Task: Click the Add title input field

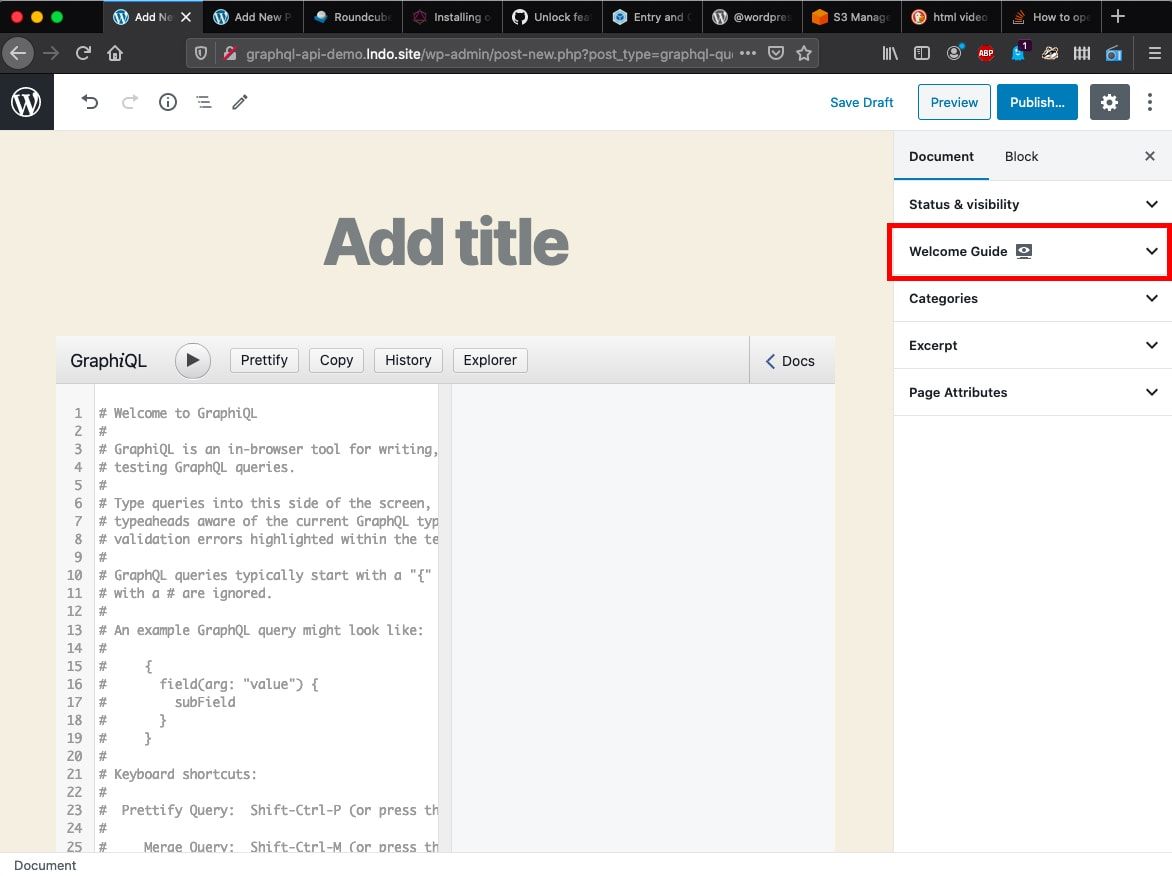Action: click(x=446, y=240)
